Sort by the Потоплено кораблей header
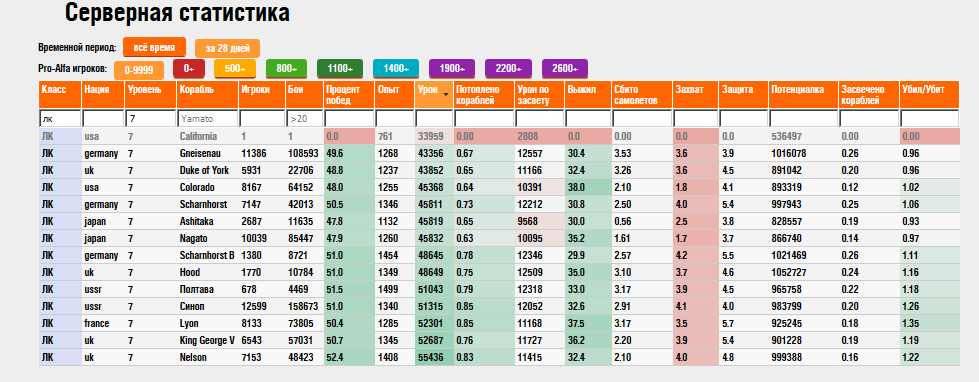The image size is (979, 382). pyautogui.click(x=484, y=94)
